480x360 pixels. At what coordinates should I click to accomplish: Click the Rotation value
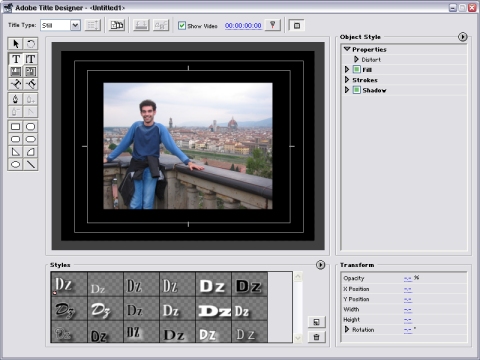click(x=408, y=330)
